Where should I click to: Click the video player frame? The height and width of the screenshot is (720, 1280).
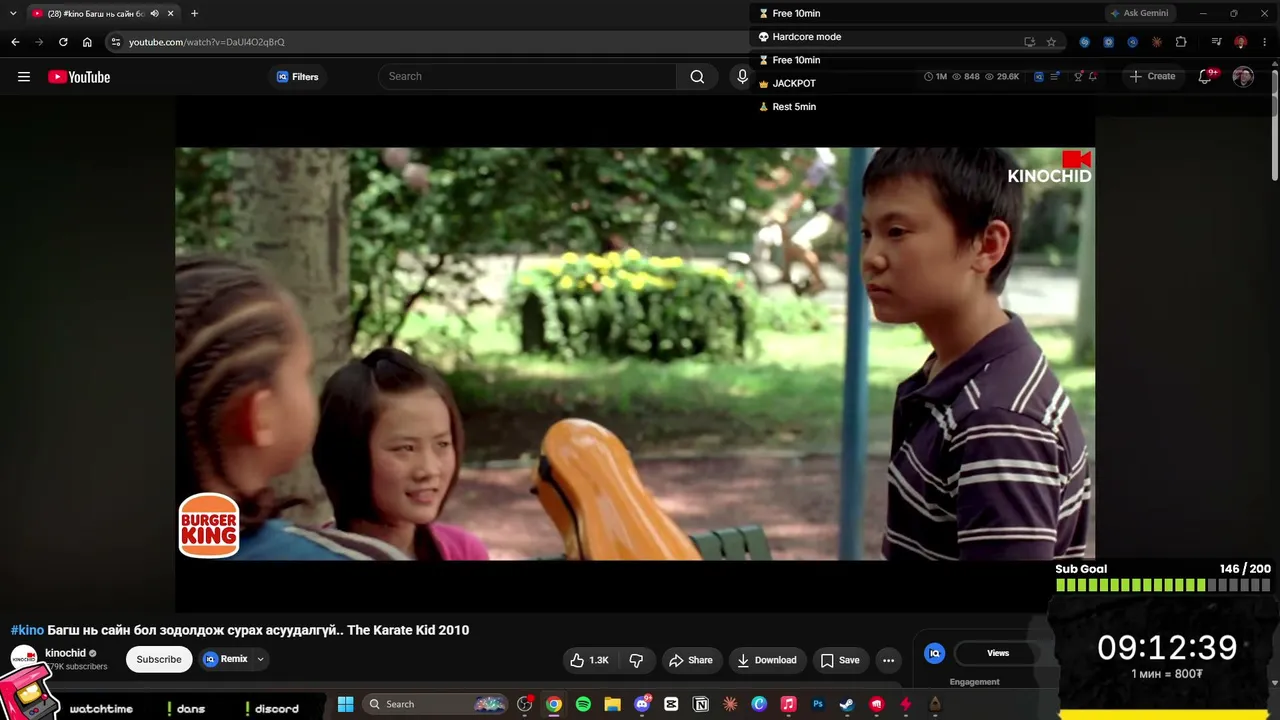pyautogui.click(x=635, y=354)
